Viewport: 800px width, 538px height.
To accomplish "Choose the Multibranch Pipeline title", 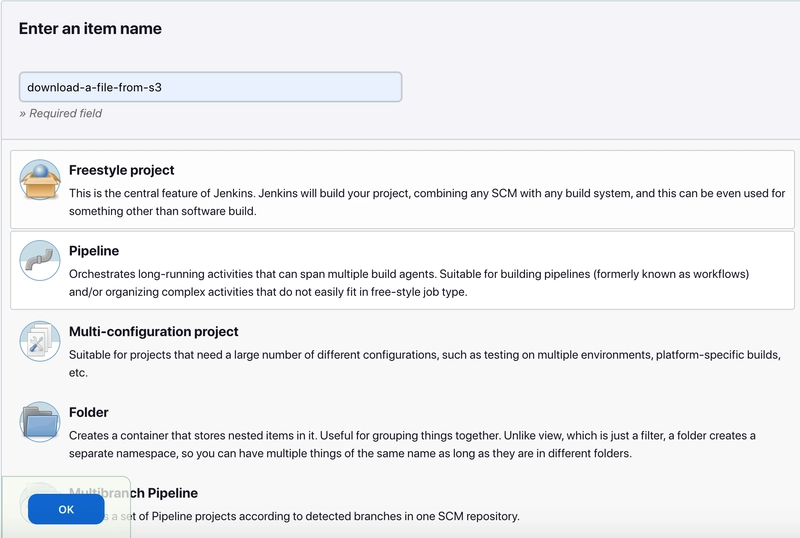I will (x=133, y=493).
